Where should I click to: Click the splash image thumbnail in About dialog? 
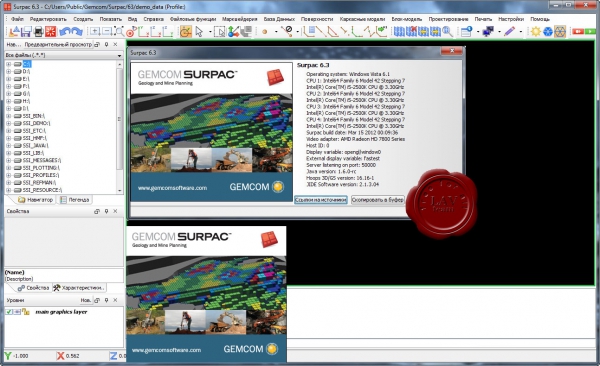click(212, 132)
